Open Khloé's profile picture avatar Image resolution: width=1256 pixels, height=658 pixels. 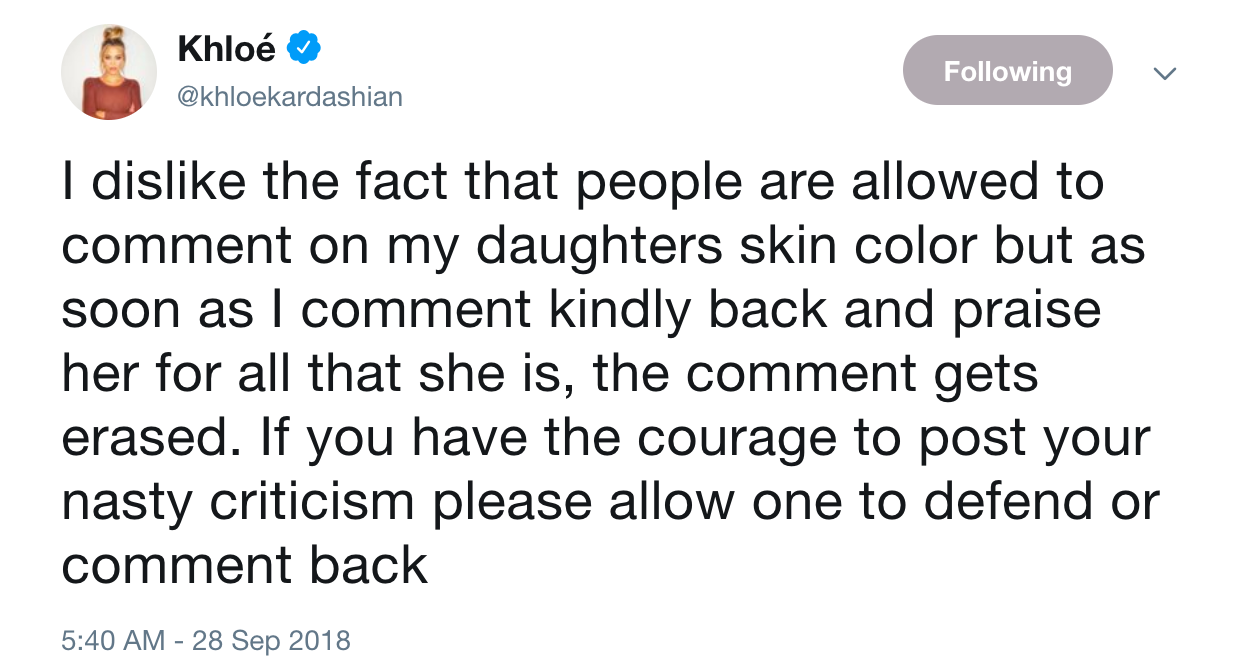(109, 72)
